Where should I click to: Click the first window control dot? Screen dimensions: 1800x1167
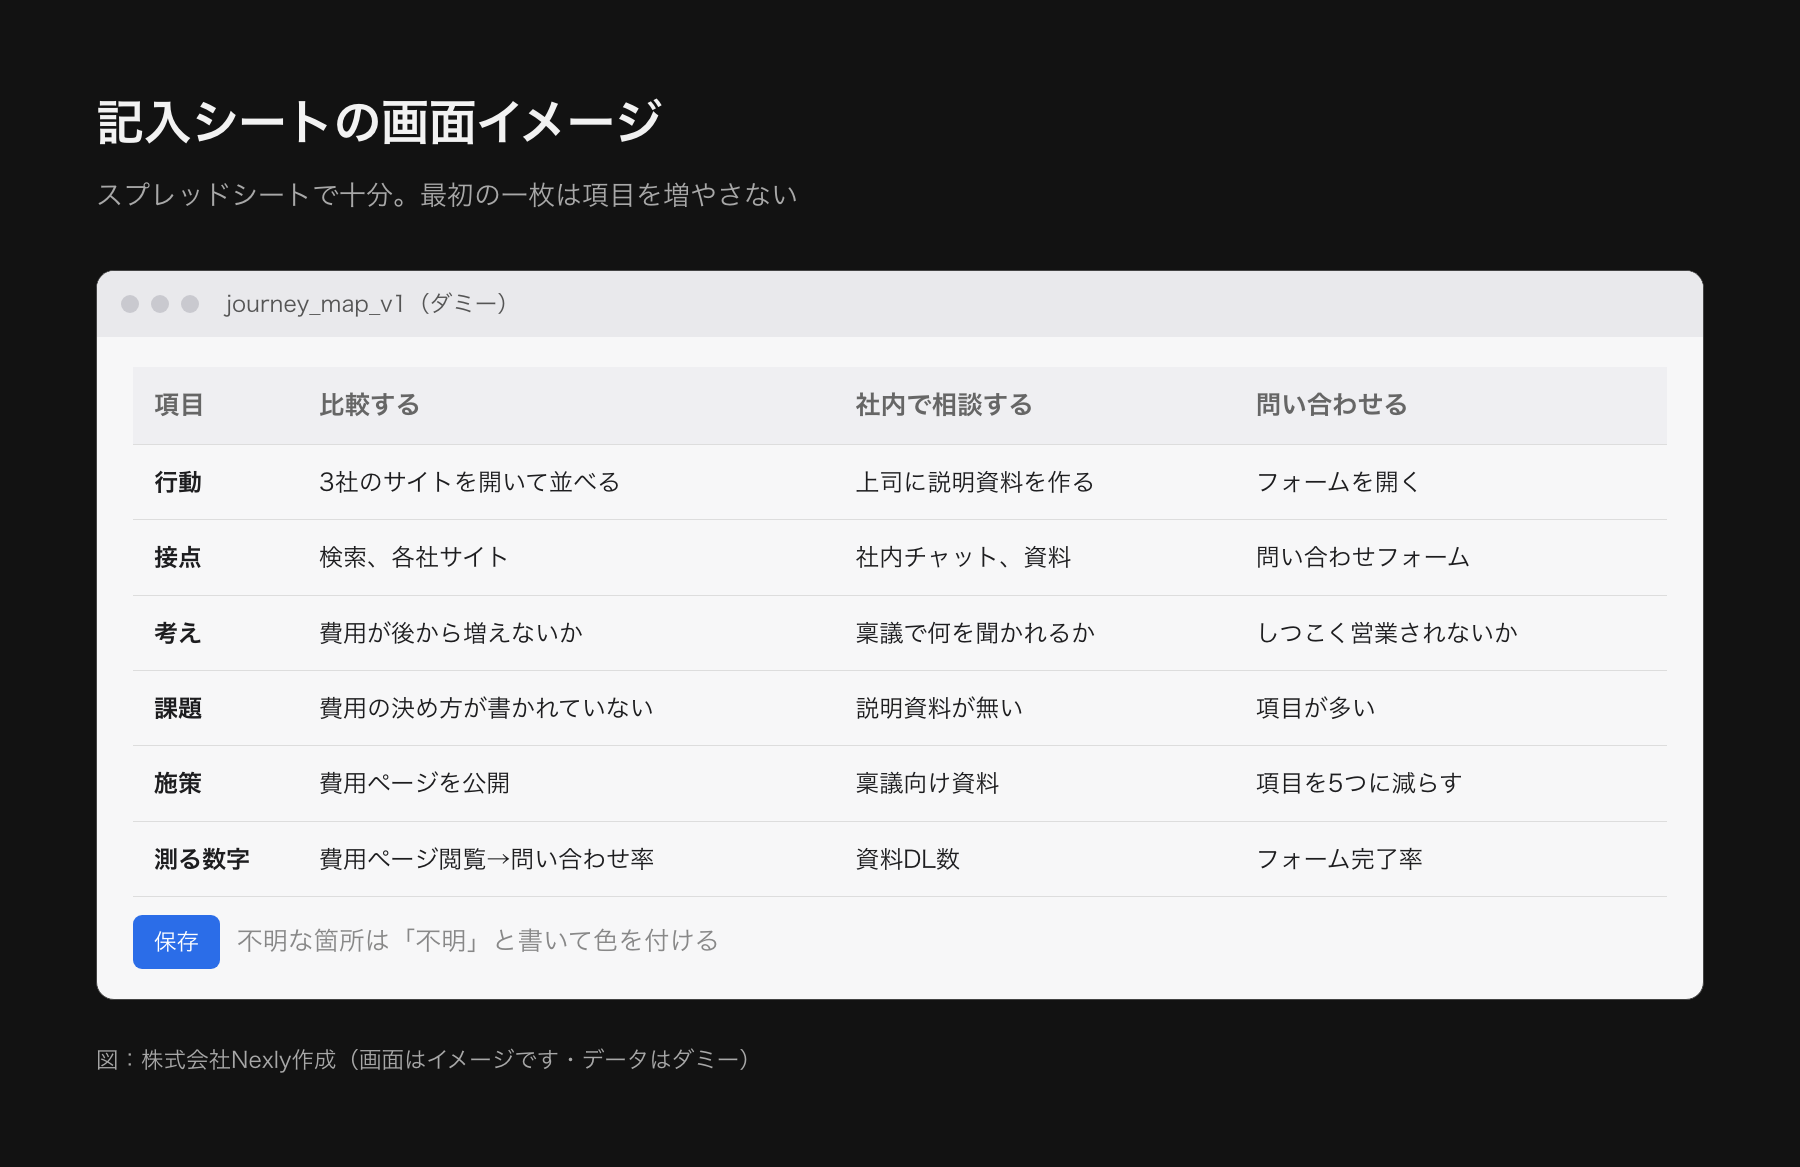pos(130,304)
